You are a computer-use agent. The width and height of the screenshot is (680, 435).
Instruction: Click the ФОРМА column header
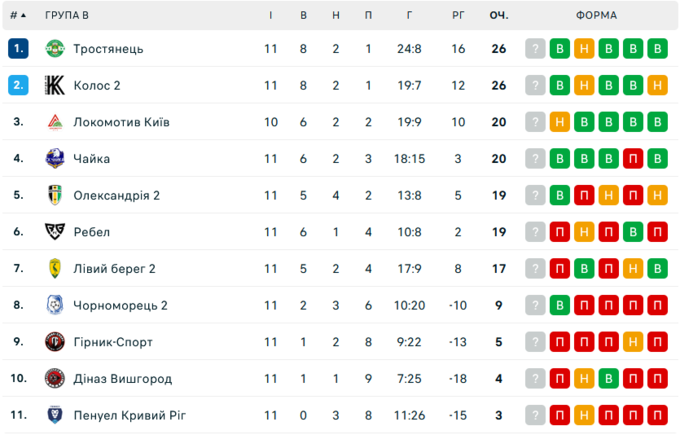pyautogui.click(x=596, y=15)
